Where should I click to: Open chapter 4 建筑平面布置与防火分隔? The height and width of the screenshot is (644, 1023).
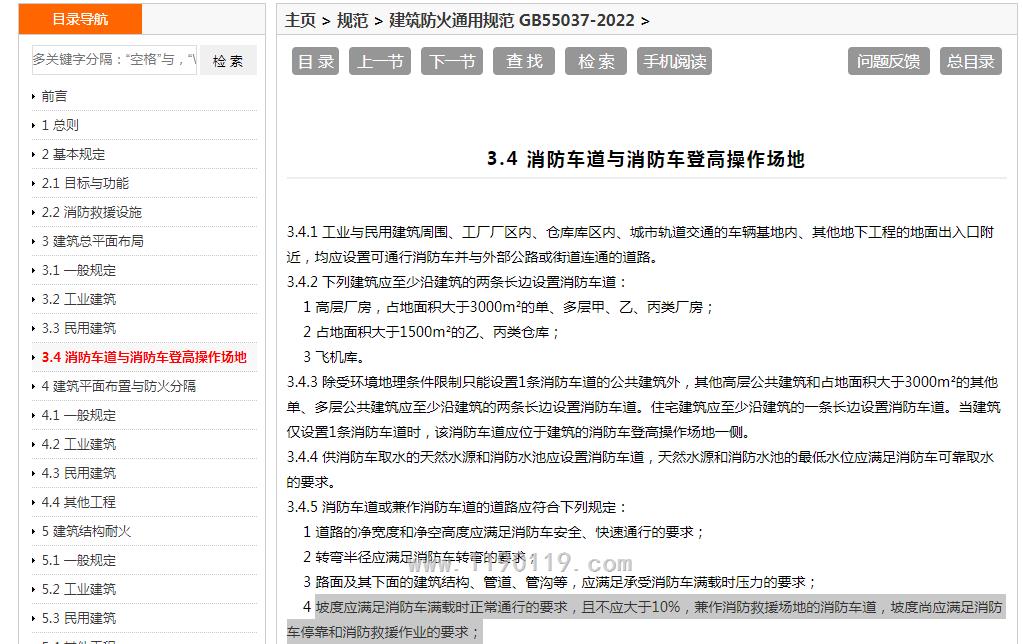[x=119, y=386]
